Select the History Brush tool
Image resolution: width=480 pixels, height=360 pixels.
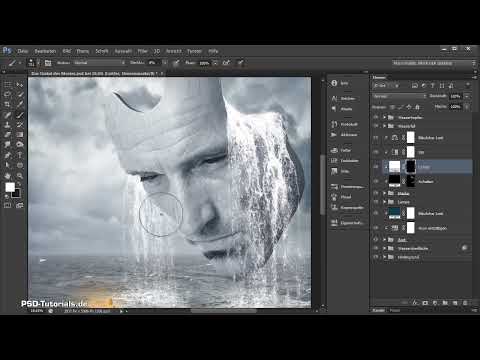20,125
